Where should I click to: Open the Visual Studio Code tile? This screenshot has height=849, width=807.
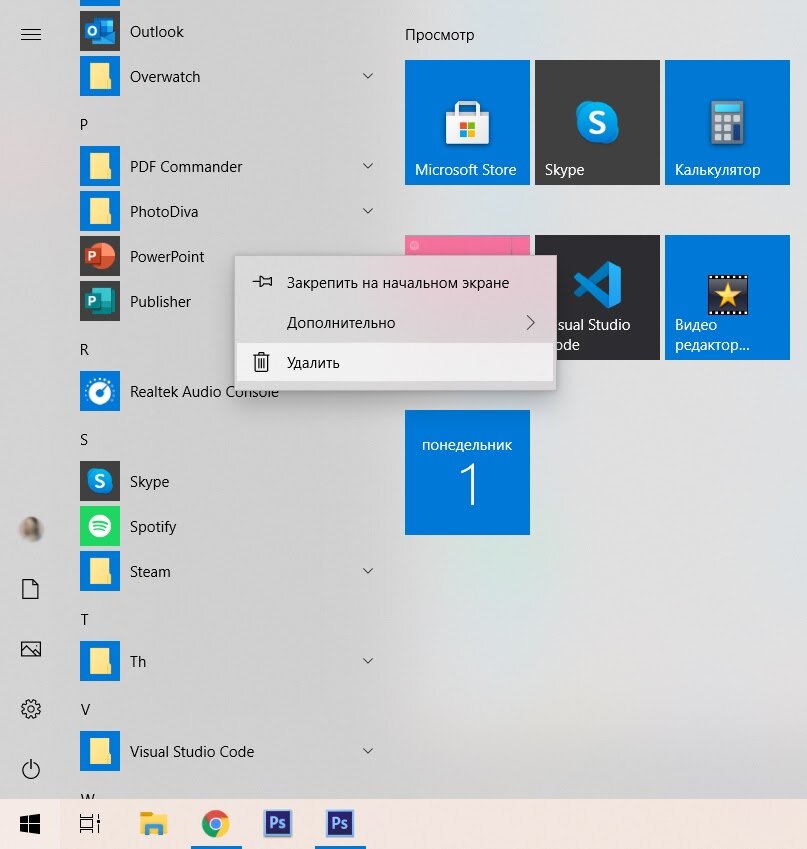pos(608,297)
